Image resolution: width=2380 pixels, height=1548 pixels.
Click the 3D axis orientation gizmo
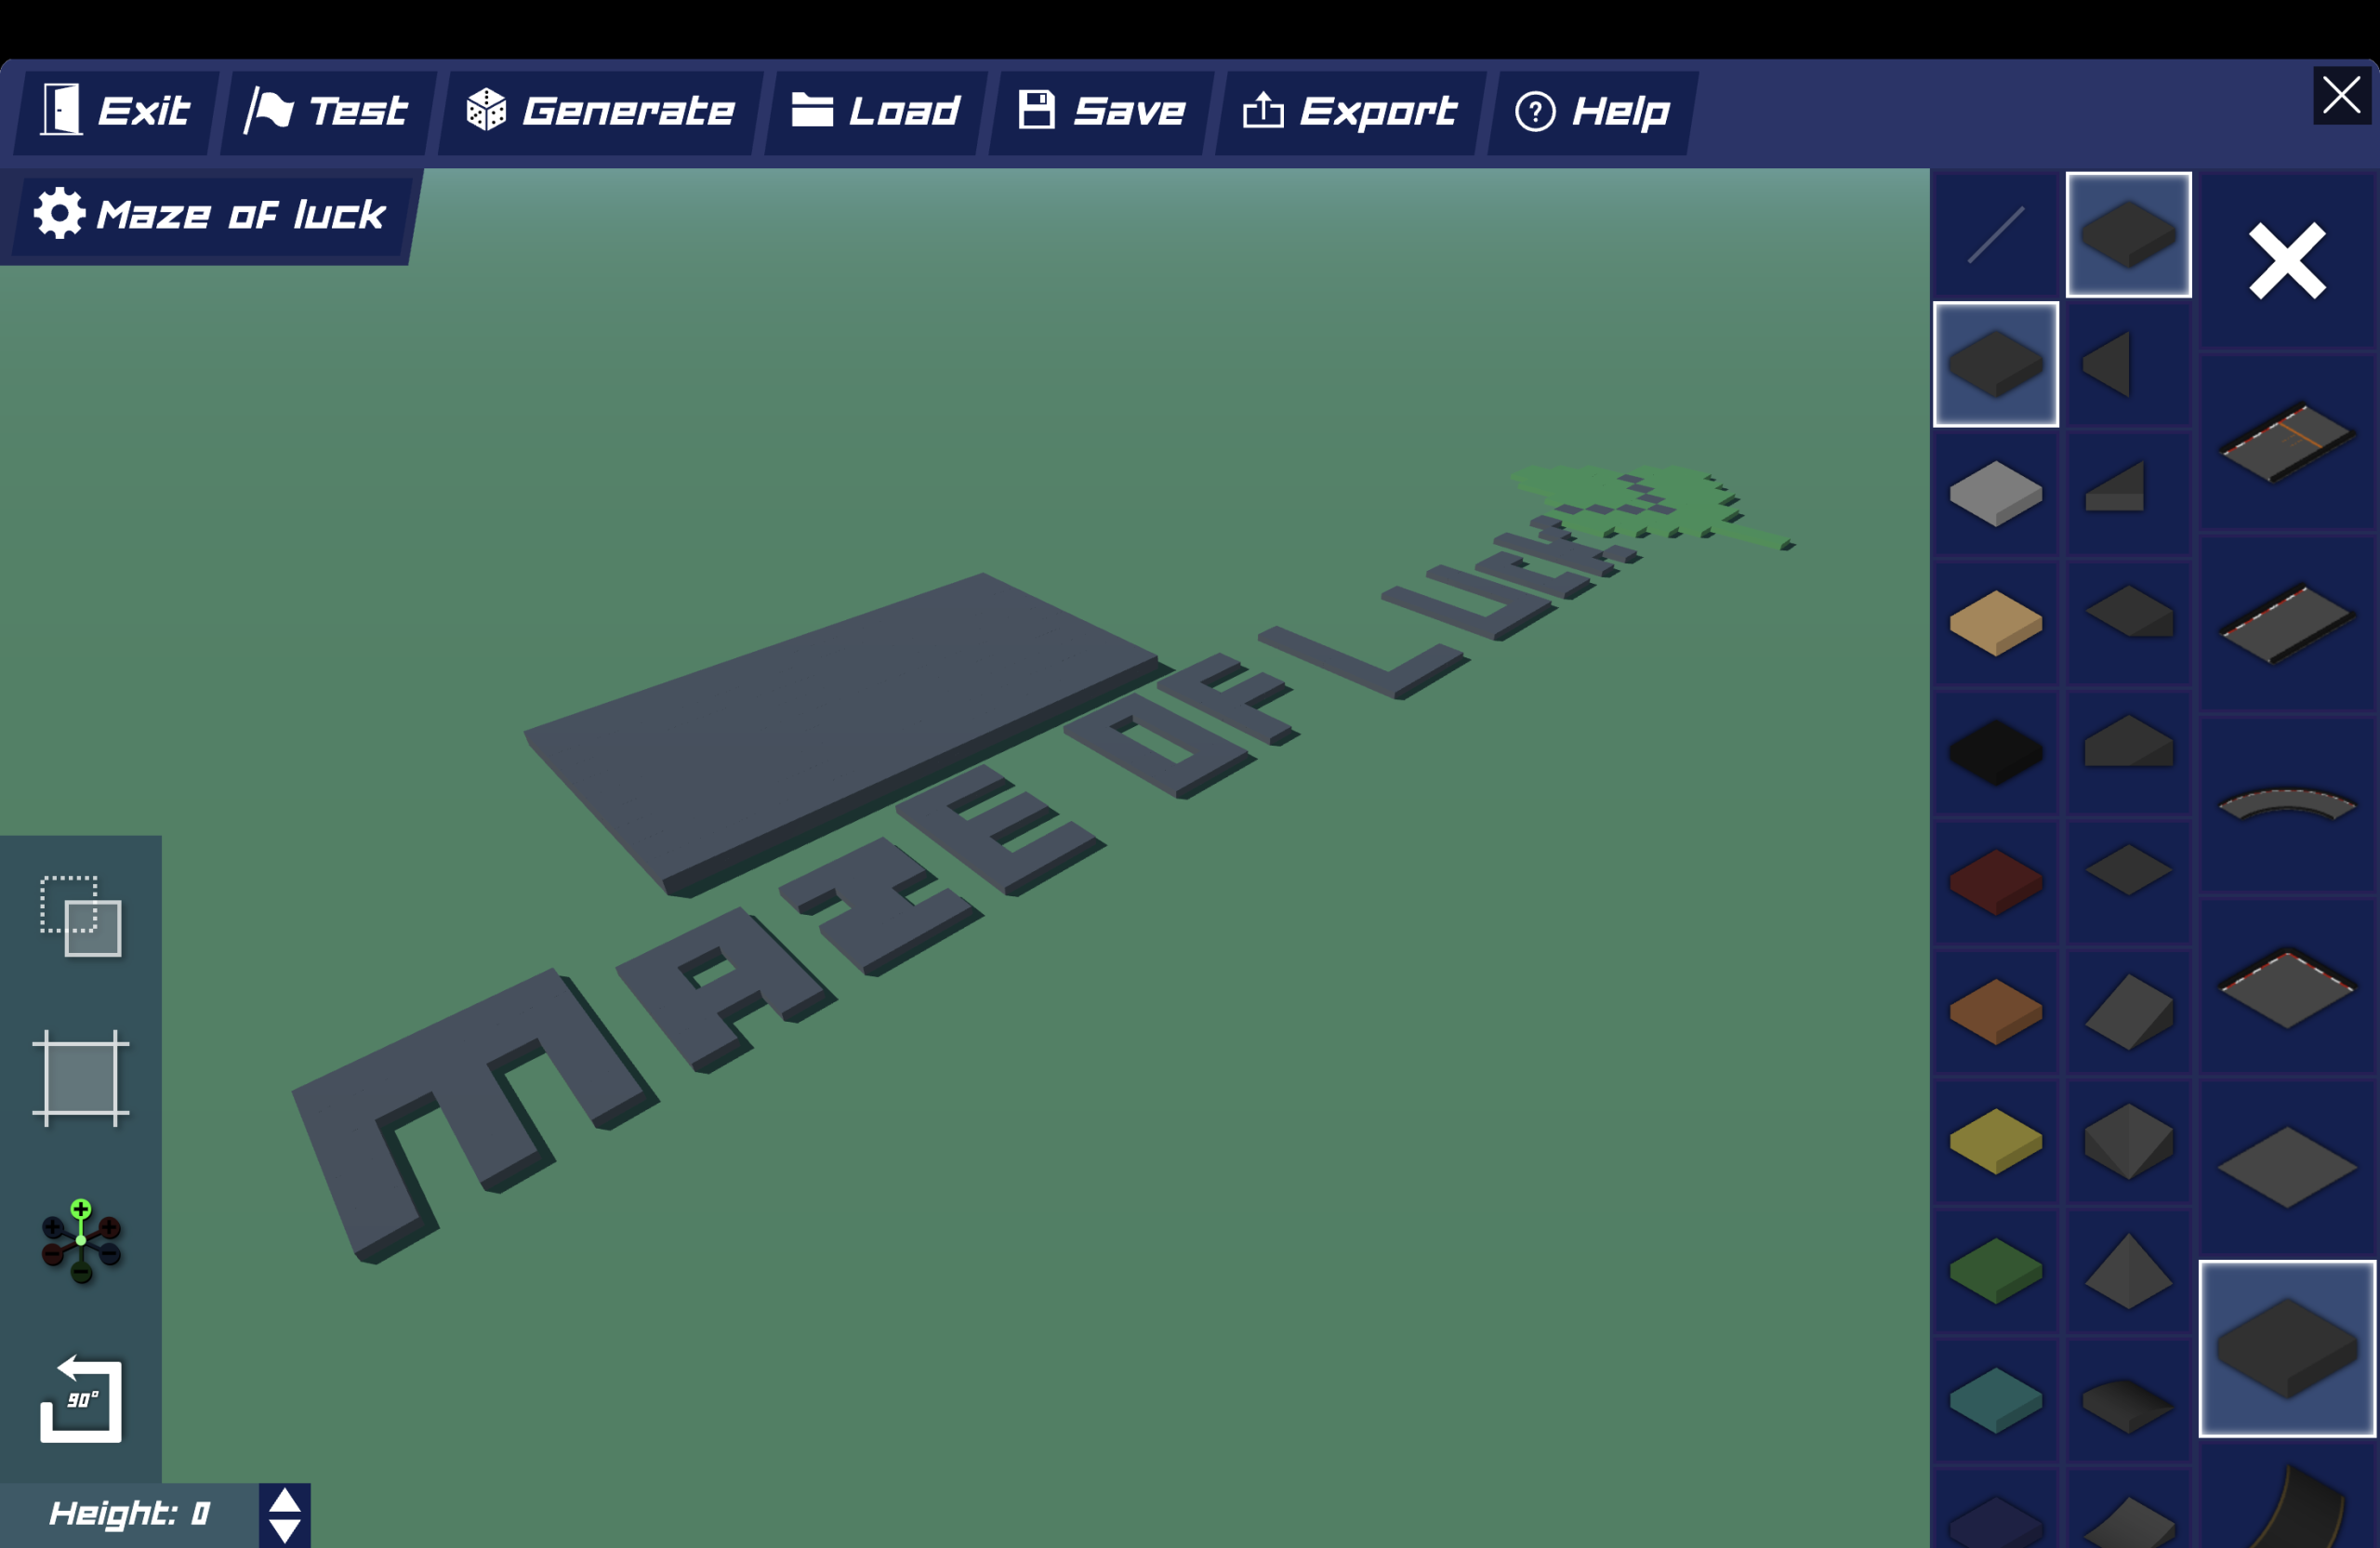coord(81,1243)
